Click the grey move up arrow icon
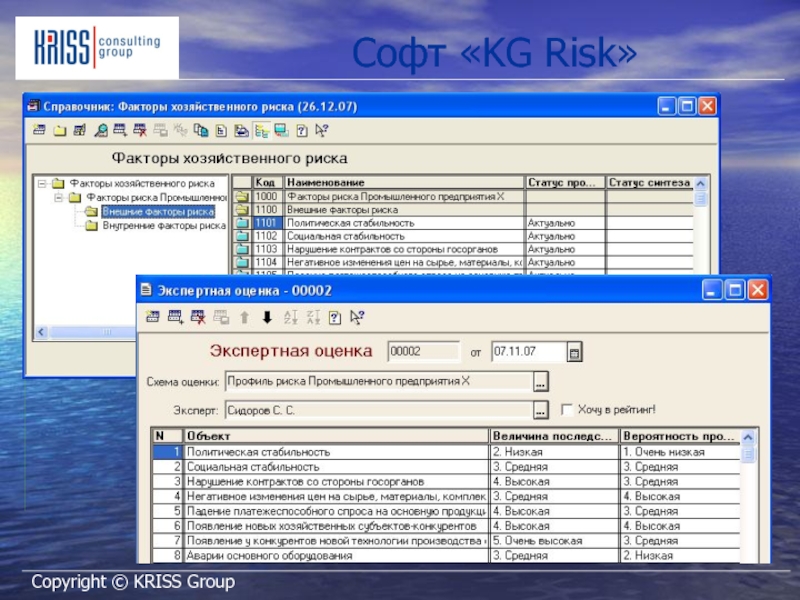 pos(244,317)
